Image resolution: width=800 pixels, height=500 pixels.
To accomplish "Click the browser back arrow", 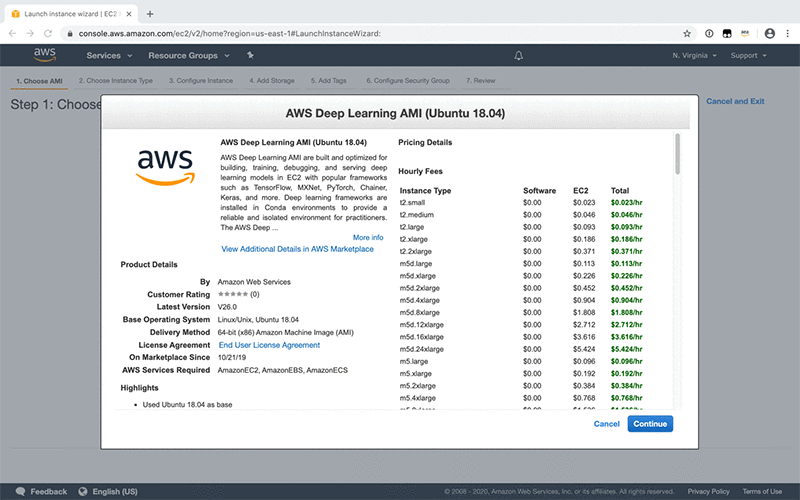I will point(13,34).
